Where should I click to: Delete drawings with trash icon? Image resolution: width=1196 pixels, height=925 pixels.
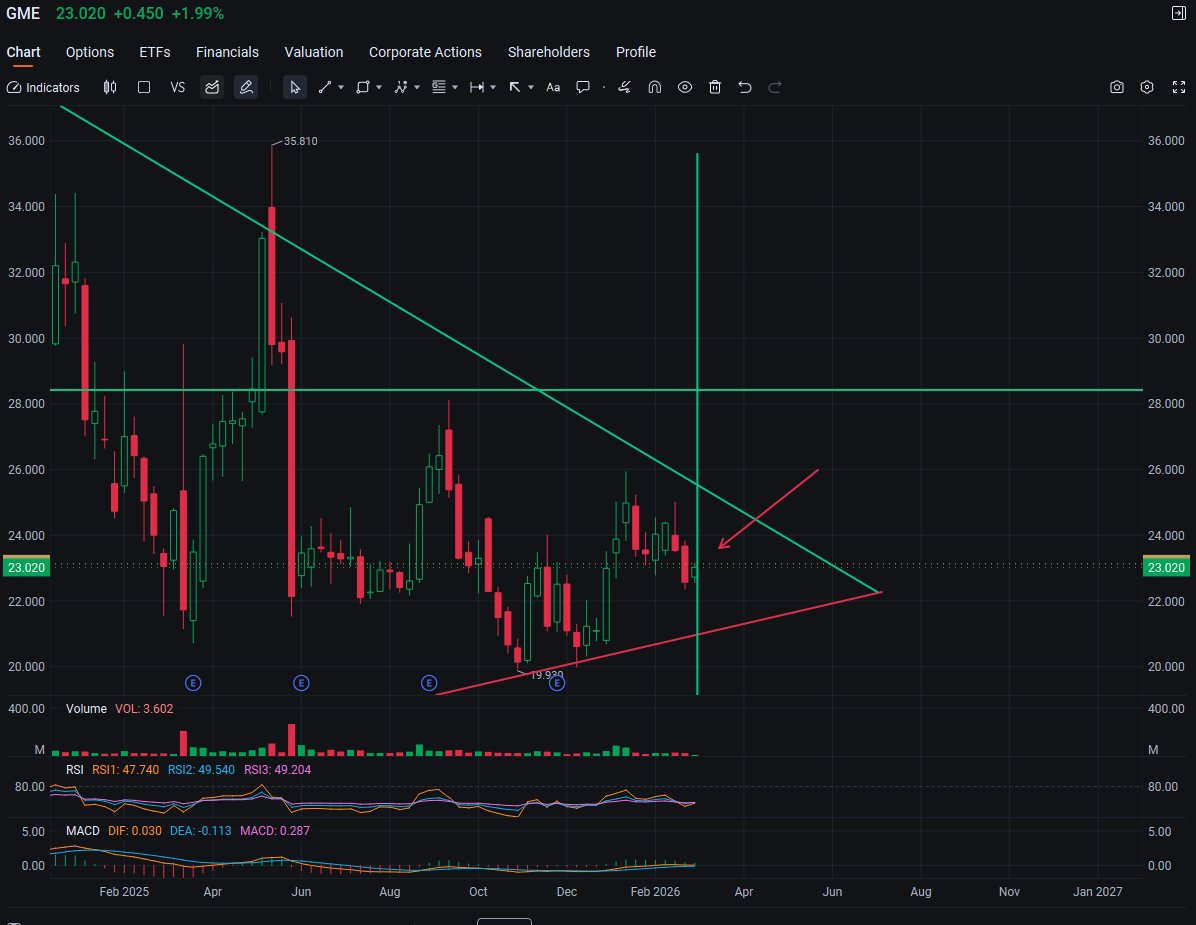pyautogui.click(x=715, y=88)
